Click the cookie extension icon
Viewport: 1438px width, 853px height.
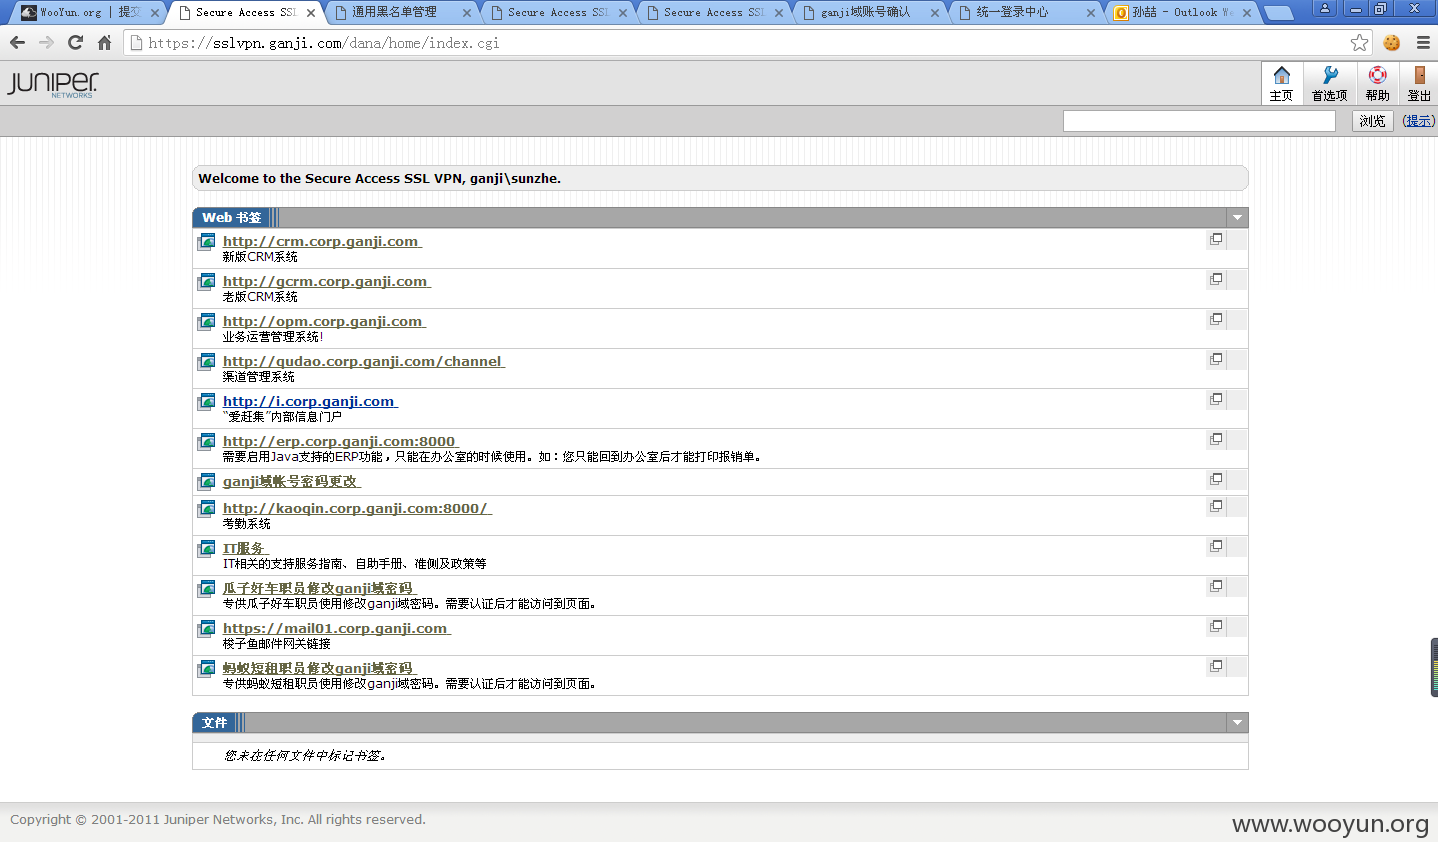1392,42
